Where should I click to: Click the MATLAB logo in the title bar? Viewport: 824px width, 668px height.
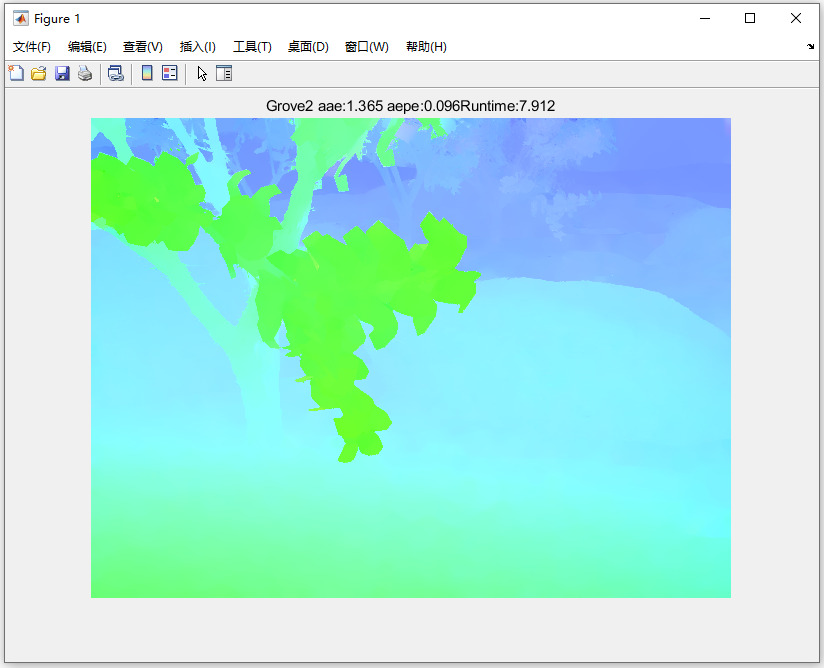[x=20, y=18]
